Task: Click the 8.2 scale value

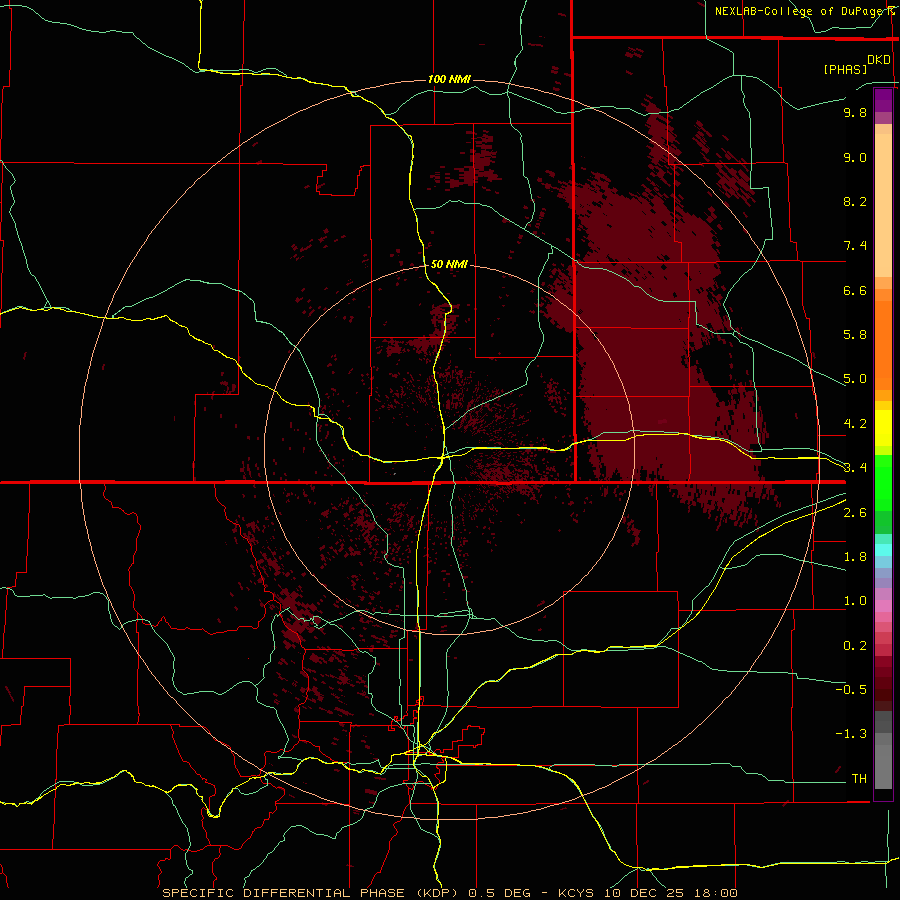Action: (x=855, y=201)
